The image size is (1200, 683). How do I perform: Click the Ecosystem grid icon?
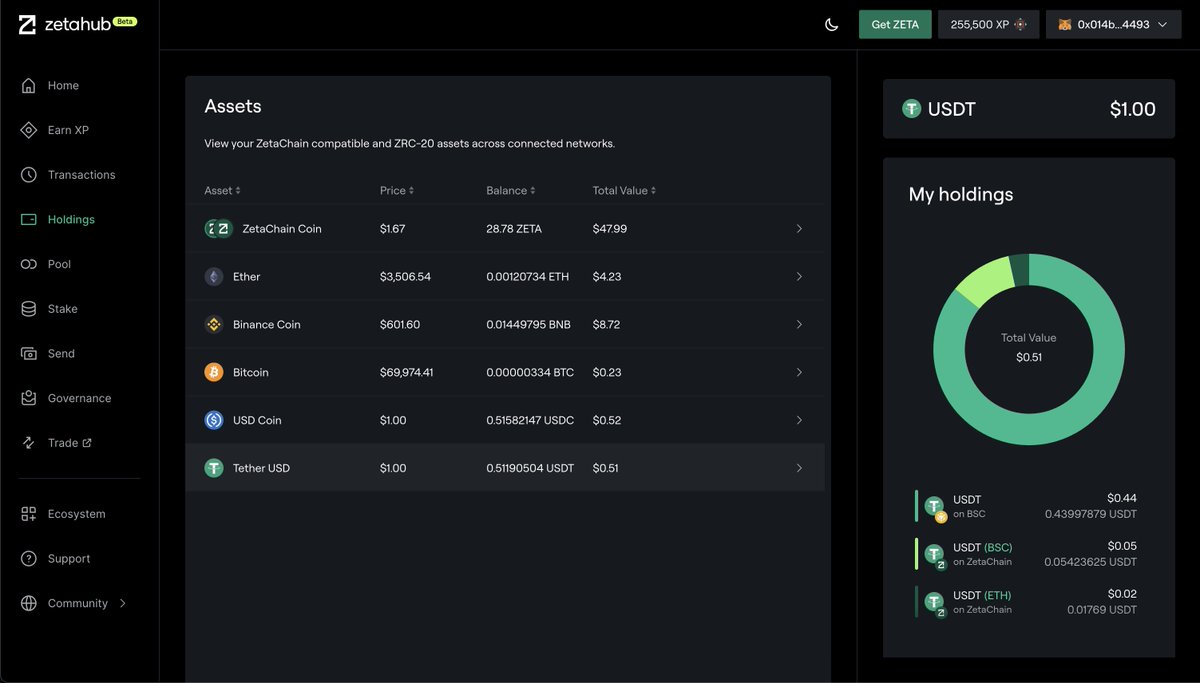coord(29,514)
